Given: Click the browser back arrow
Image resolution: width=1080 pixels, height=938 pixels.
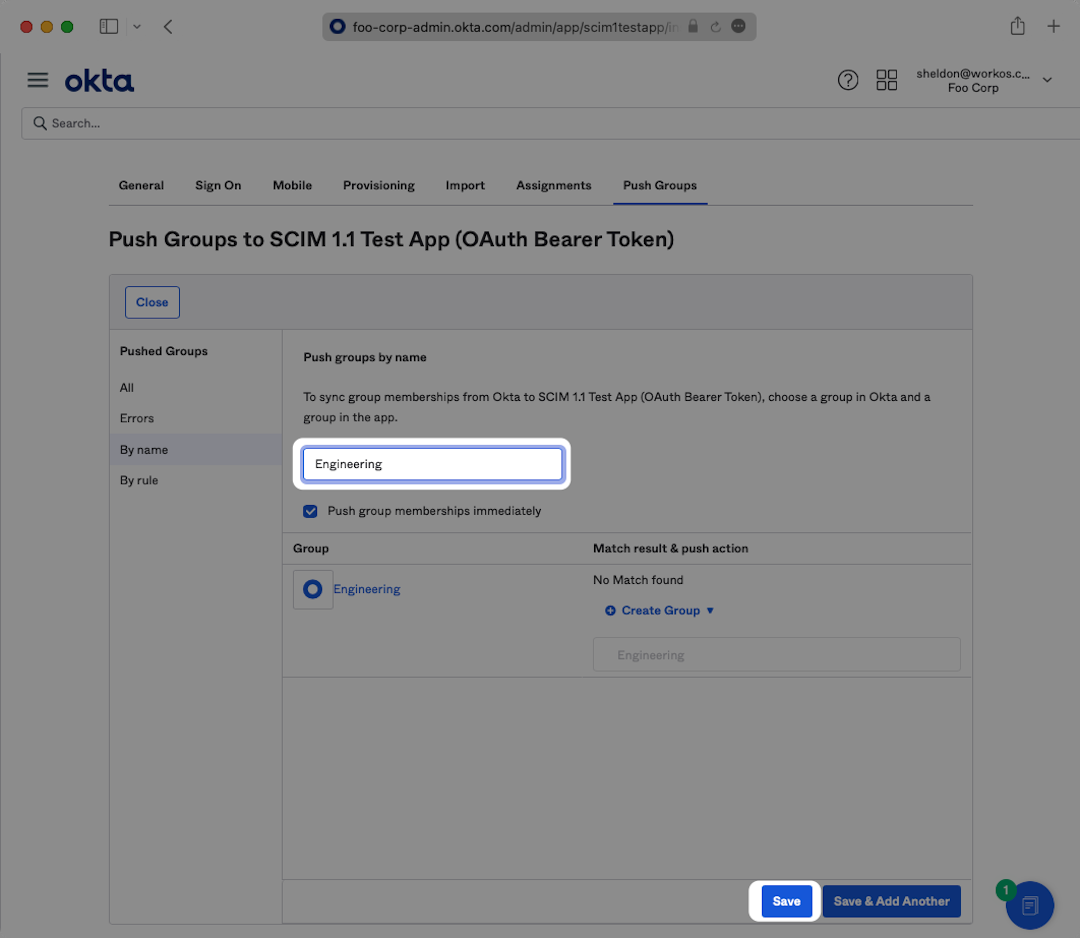Looking at the screenshot, I should (x=168, y=27).
